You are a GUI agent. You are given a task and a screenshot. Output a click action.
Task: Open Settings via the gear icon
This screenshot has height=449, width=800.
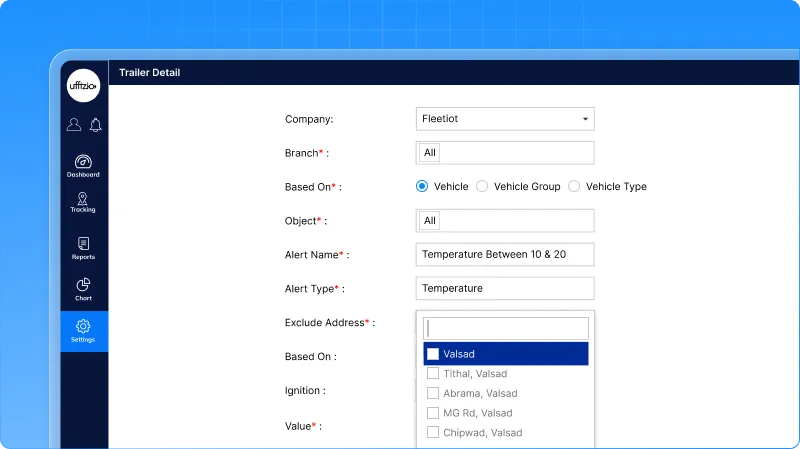click(83, 330)
